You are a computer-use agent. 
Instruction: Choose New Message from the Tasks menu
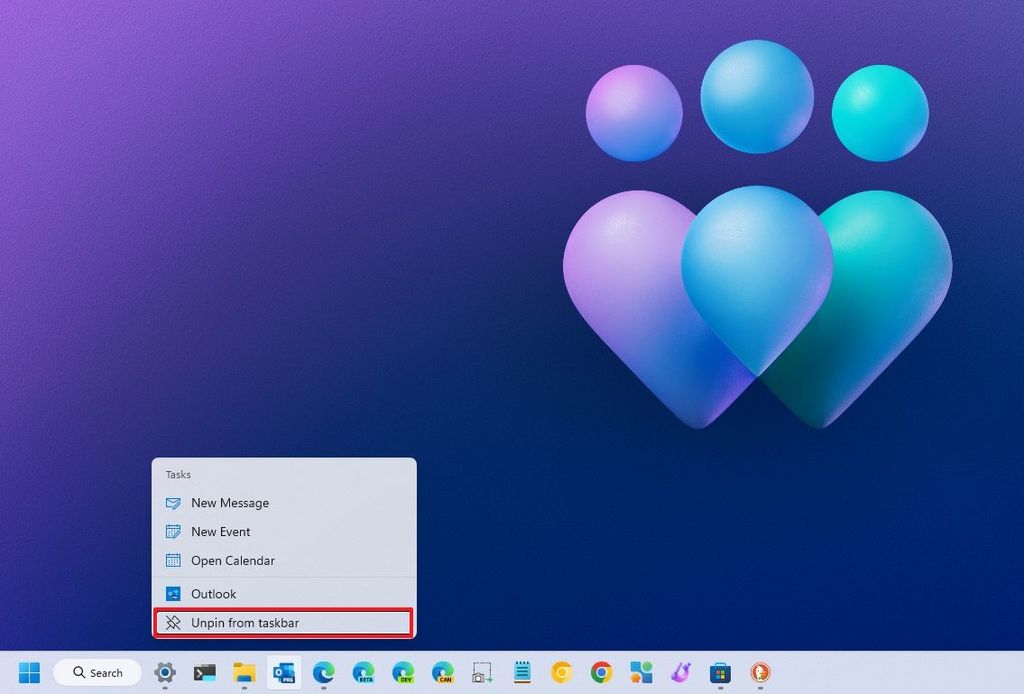229,503
